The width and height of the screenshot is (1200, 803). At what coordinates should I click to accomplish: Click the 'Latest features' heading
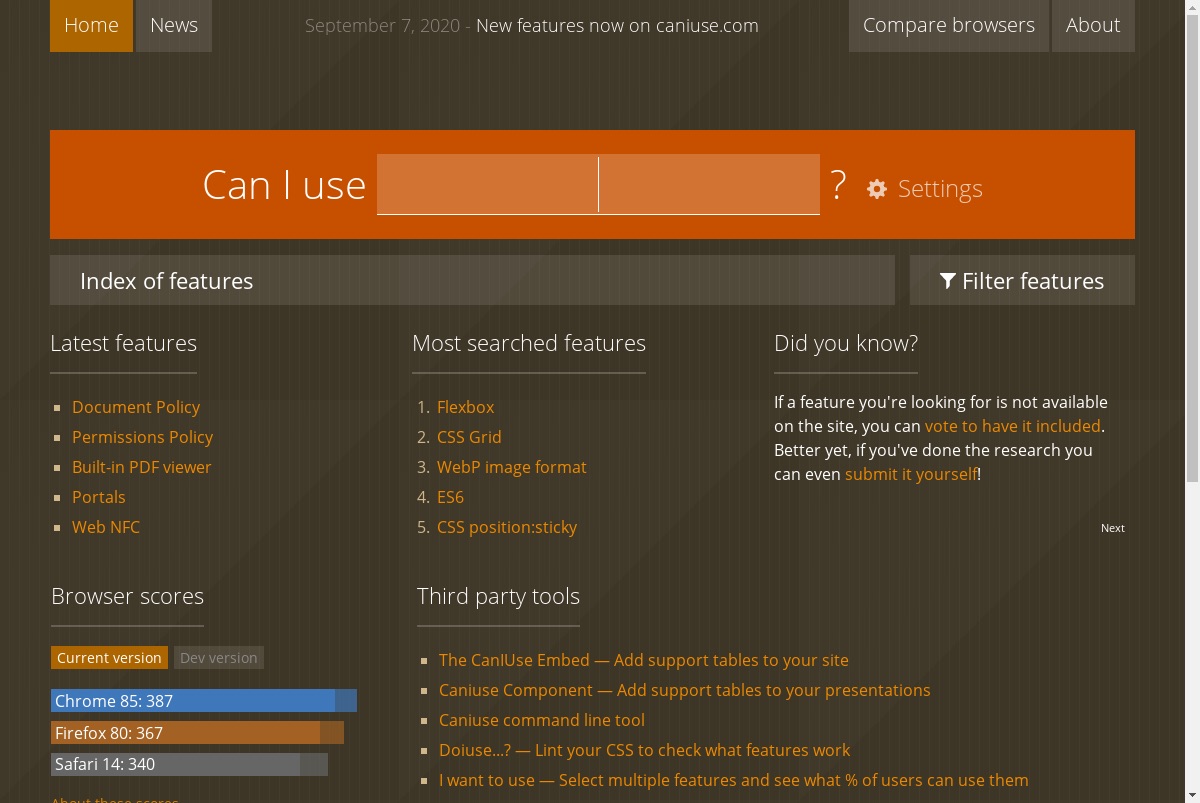click(x=123, y=343)
